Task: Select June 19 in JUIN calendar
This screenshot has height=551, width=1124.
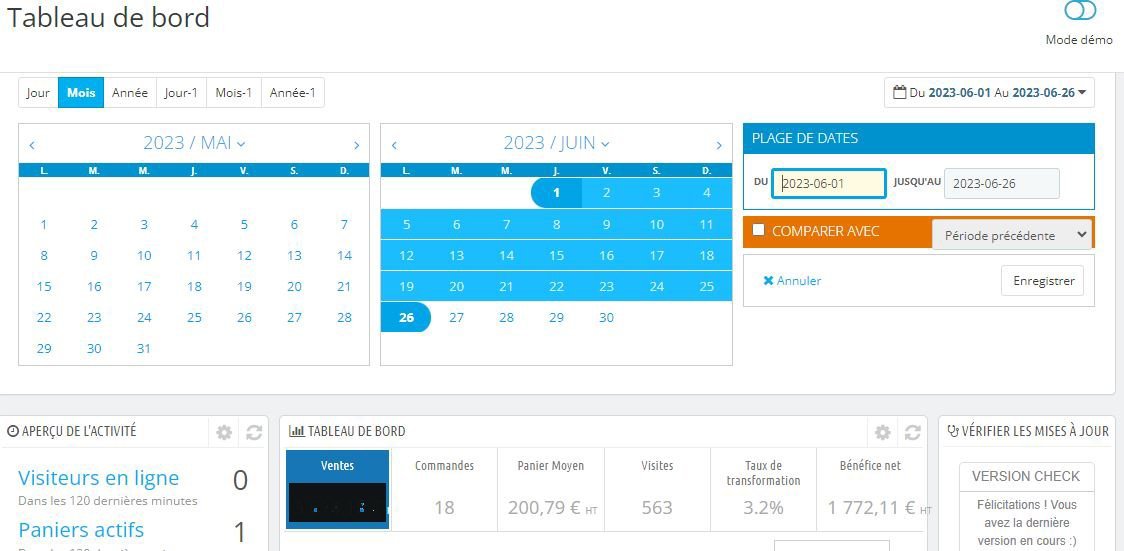Action: 406,287
